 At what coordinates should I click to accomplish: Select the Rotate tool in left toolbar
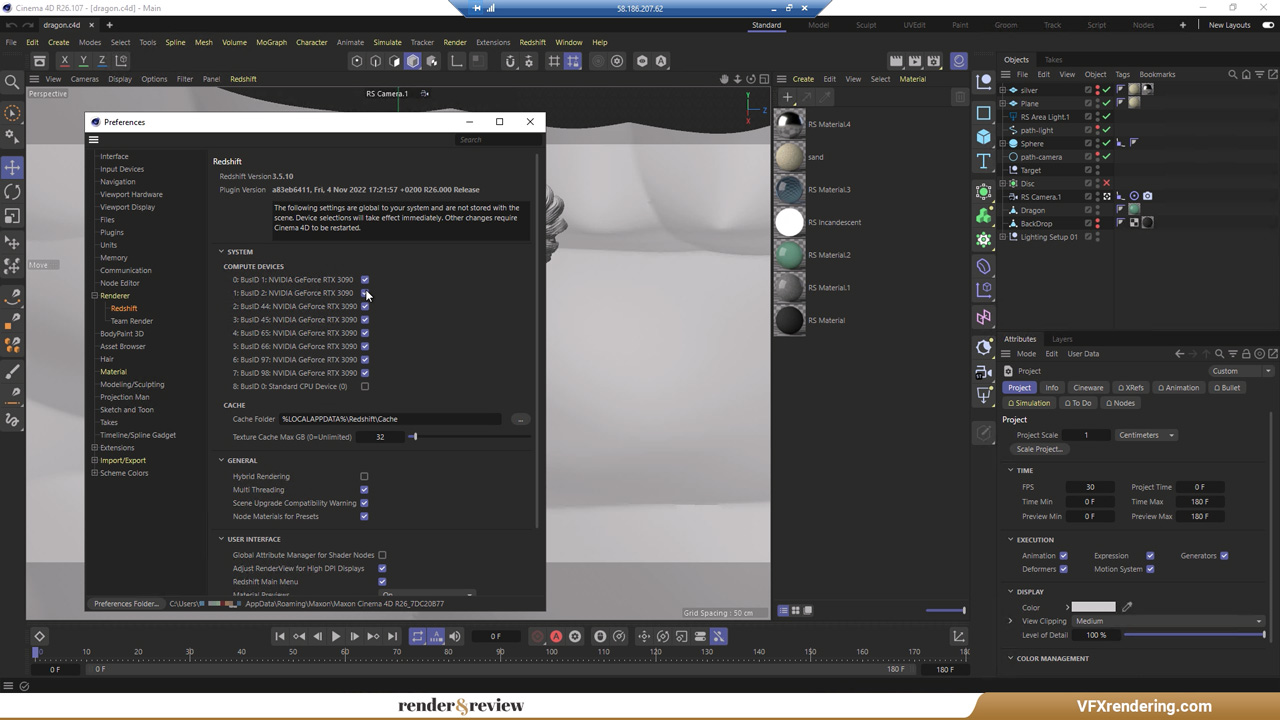tap(12, 192)
